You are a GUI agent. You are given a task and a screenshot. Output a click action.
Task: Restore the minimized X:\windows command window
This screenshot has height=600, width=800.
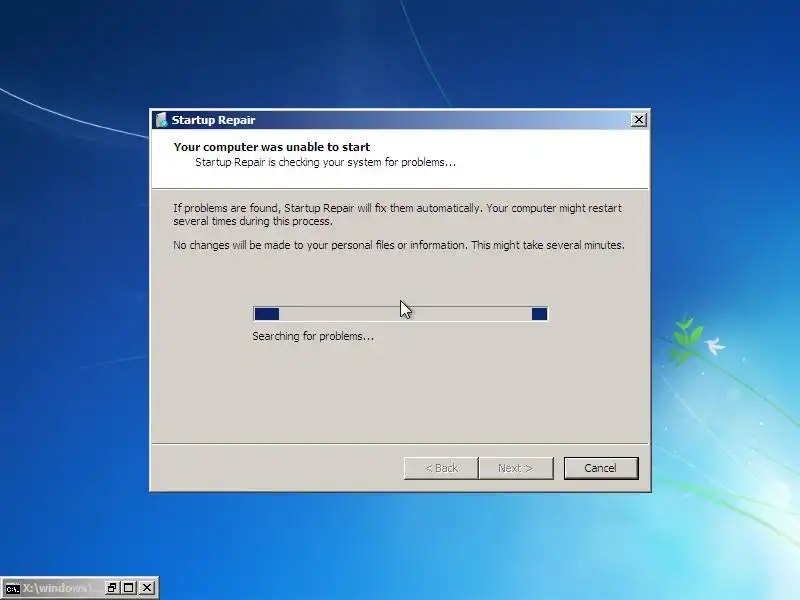111,588
